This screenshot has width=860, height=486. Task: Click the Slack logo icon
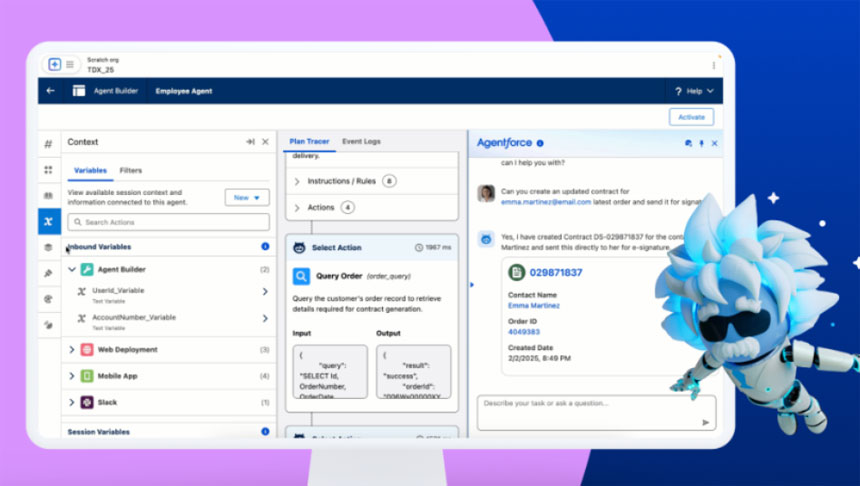tap(87, 402)
